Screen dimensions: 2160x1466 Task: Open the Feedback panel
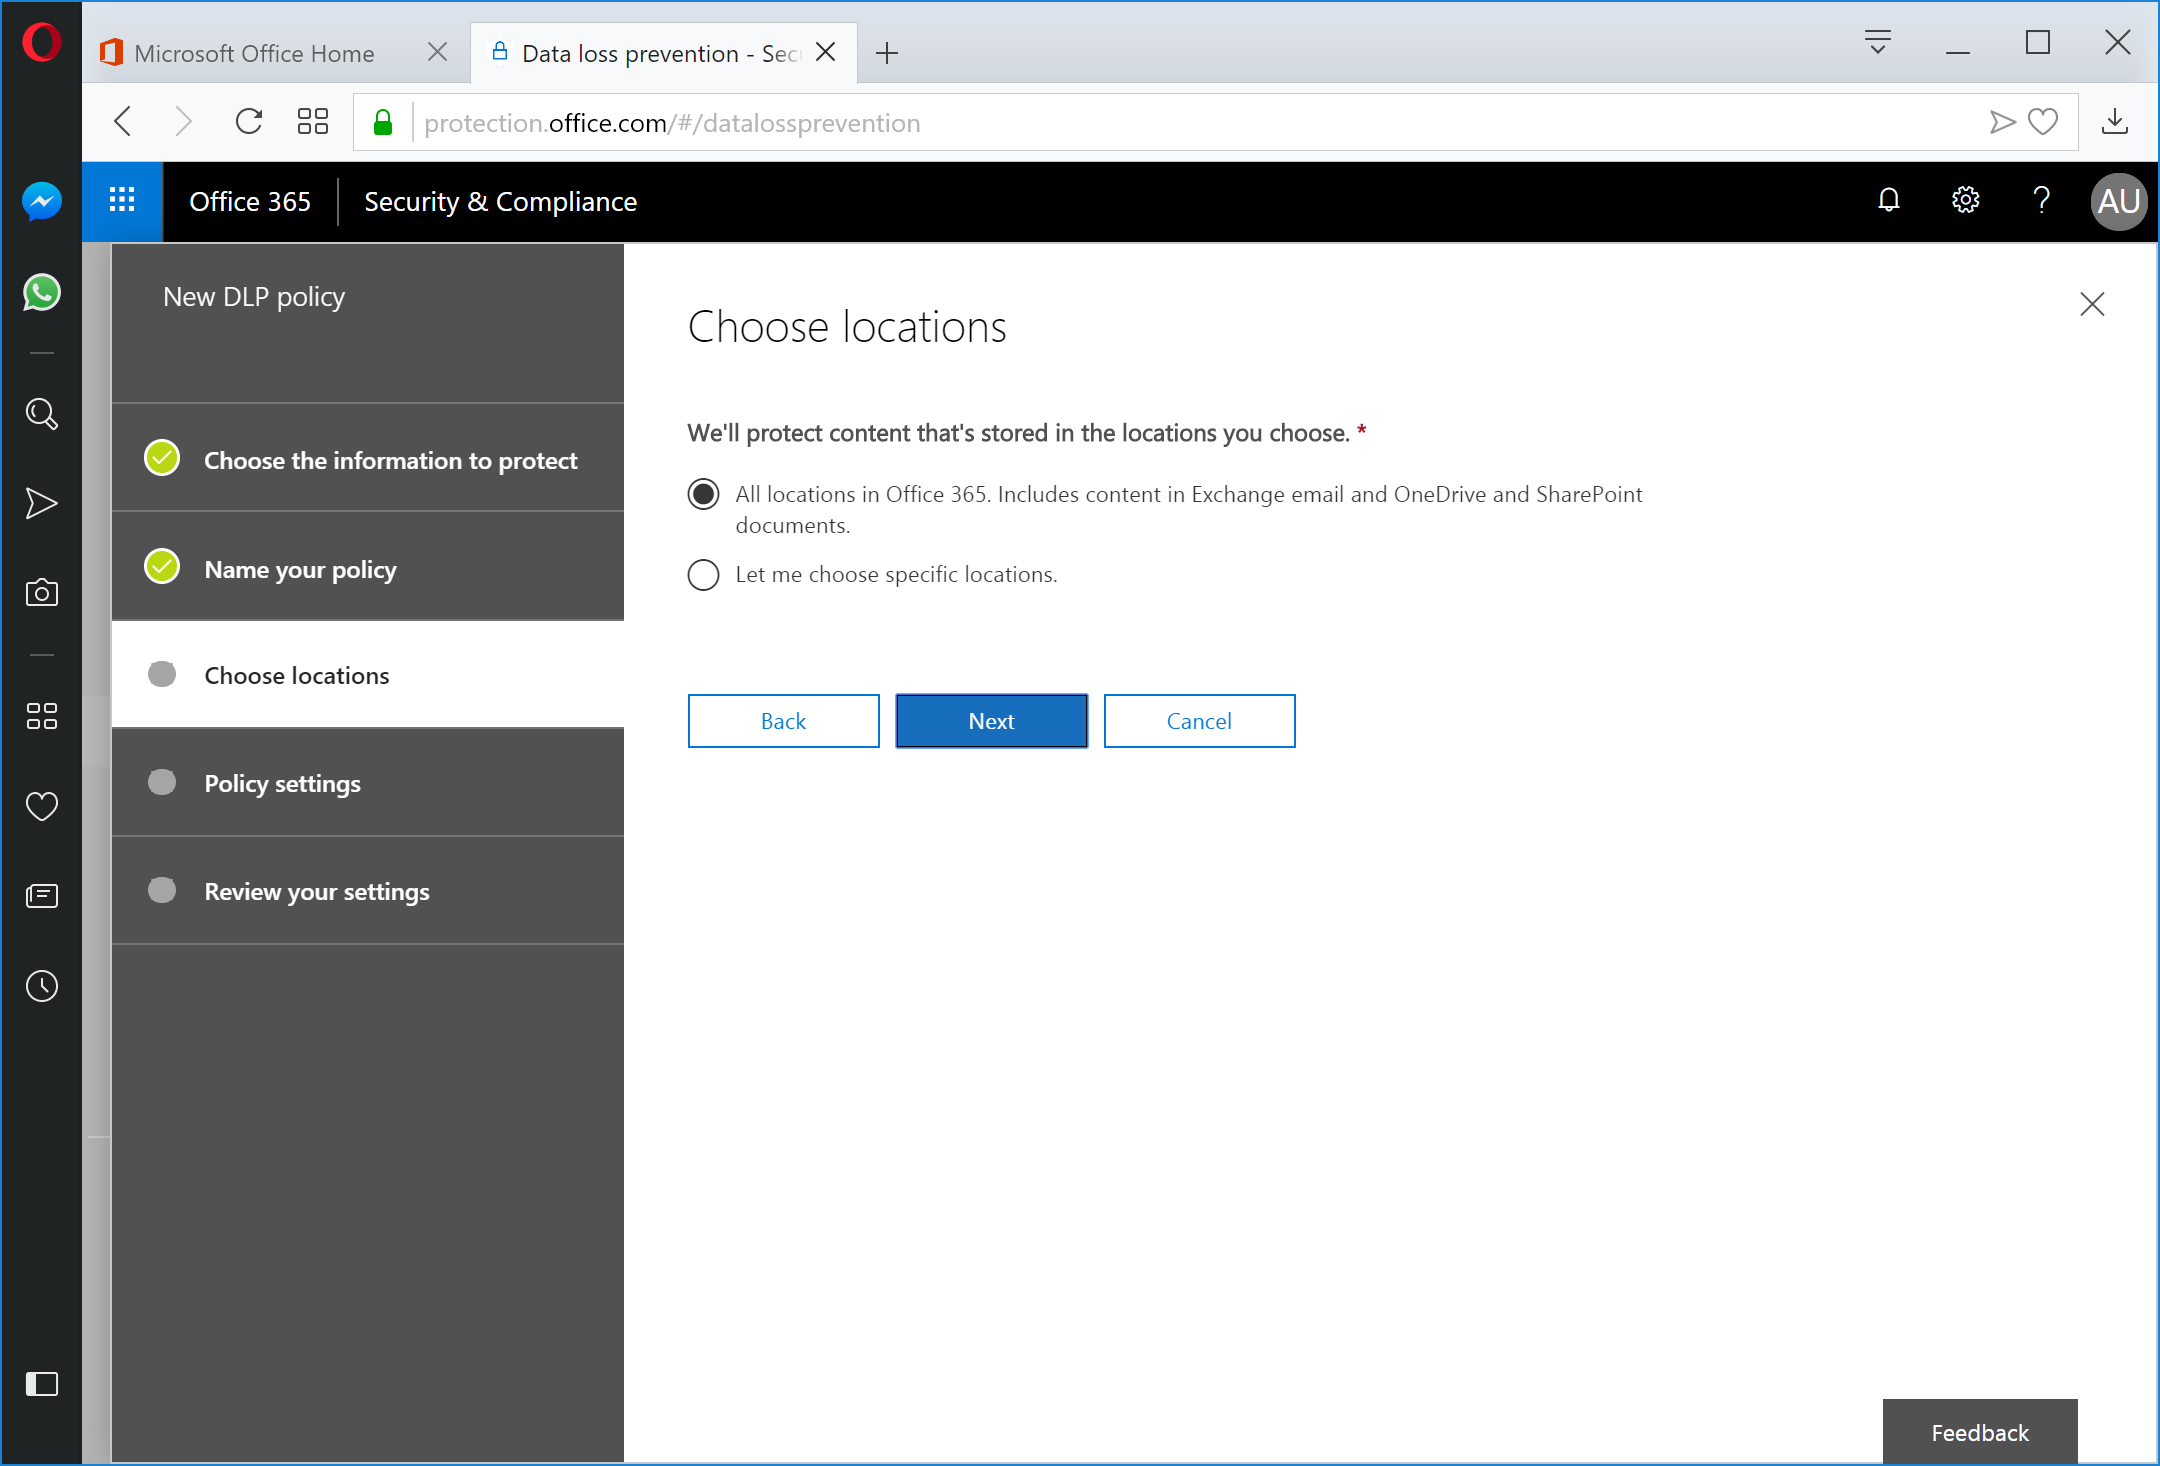[x=1980, y=1432]
